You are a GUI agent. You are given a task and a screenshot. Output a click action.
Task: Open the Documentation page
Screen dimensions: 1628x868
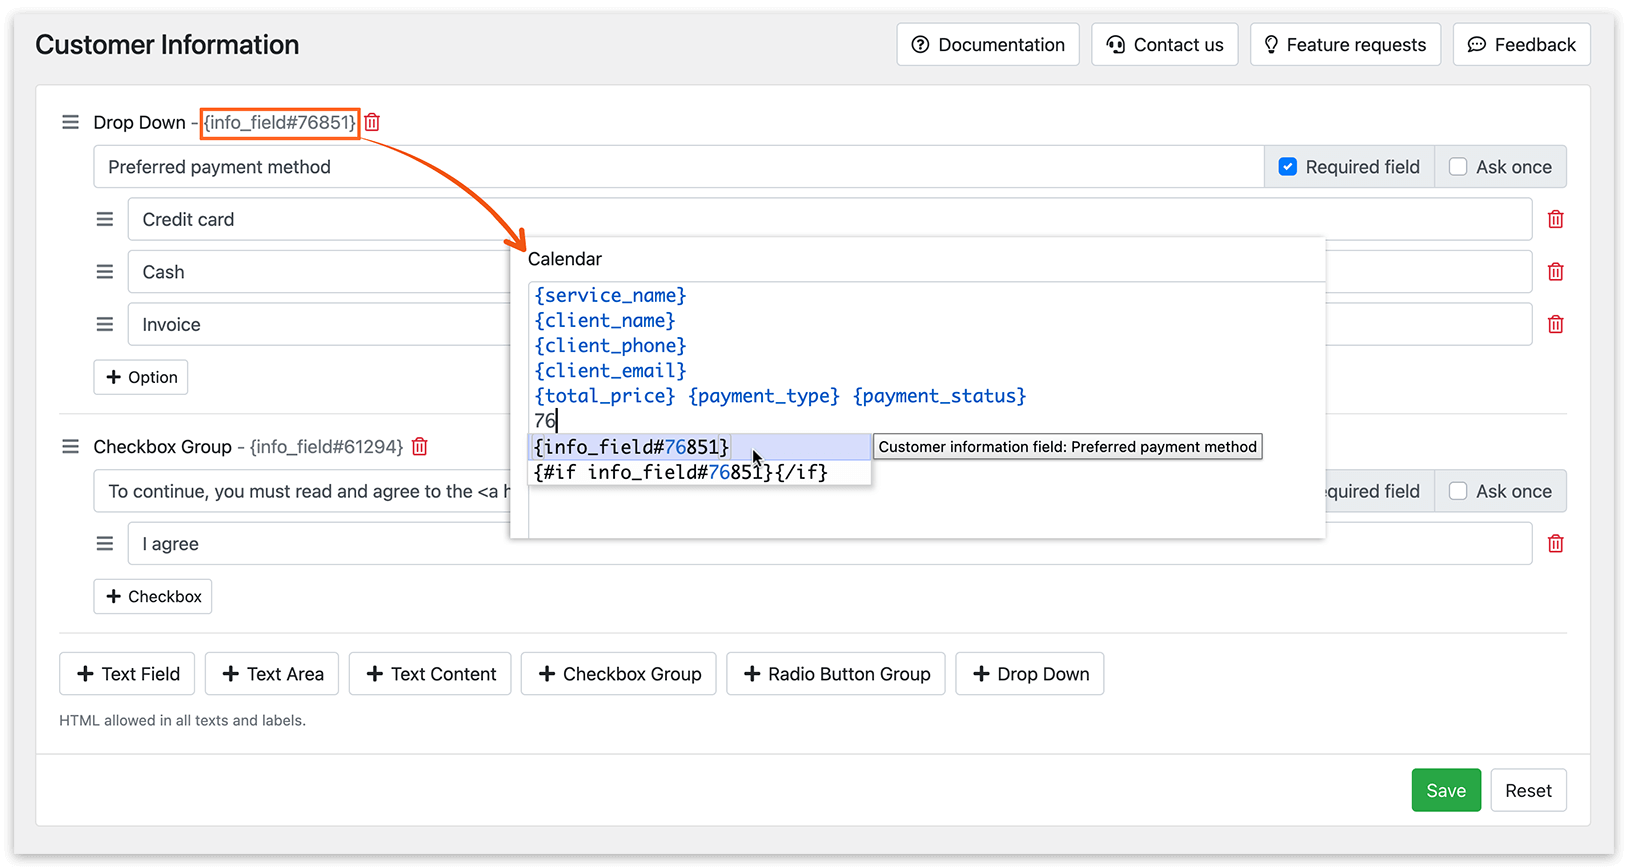[x=988, y=45]
